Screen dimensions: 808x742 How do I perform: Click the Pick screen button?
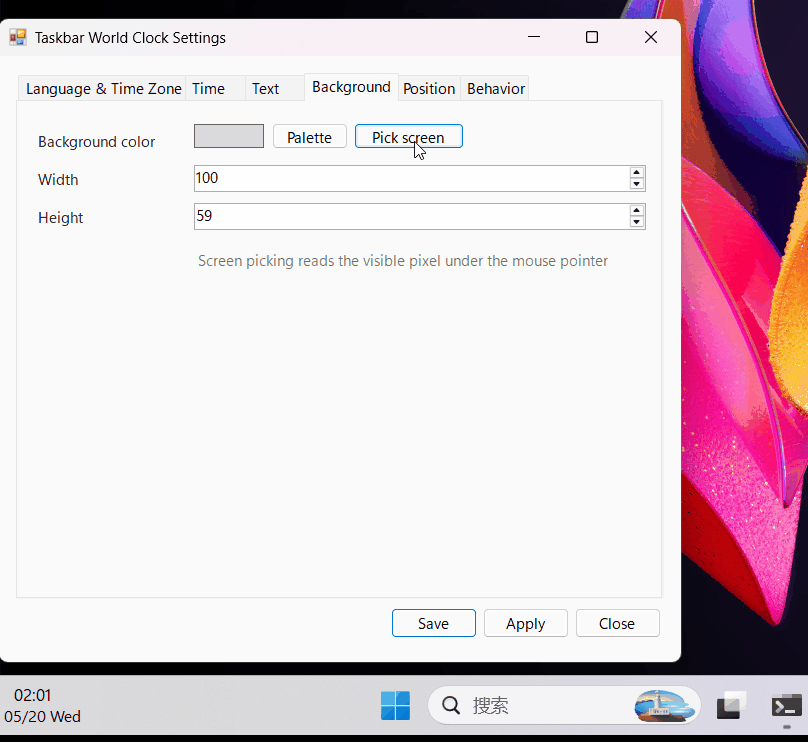pos(409,137)
